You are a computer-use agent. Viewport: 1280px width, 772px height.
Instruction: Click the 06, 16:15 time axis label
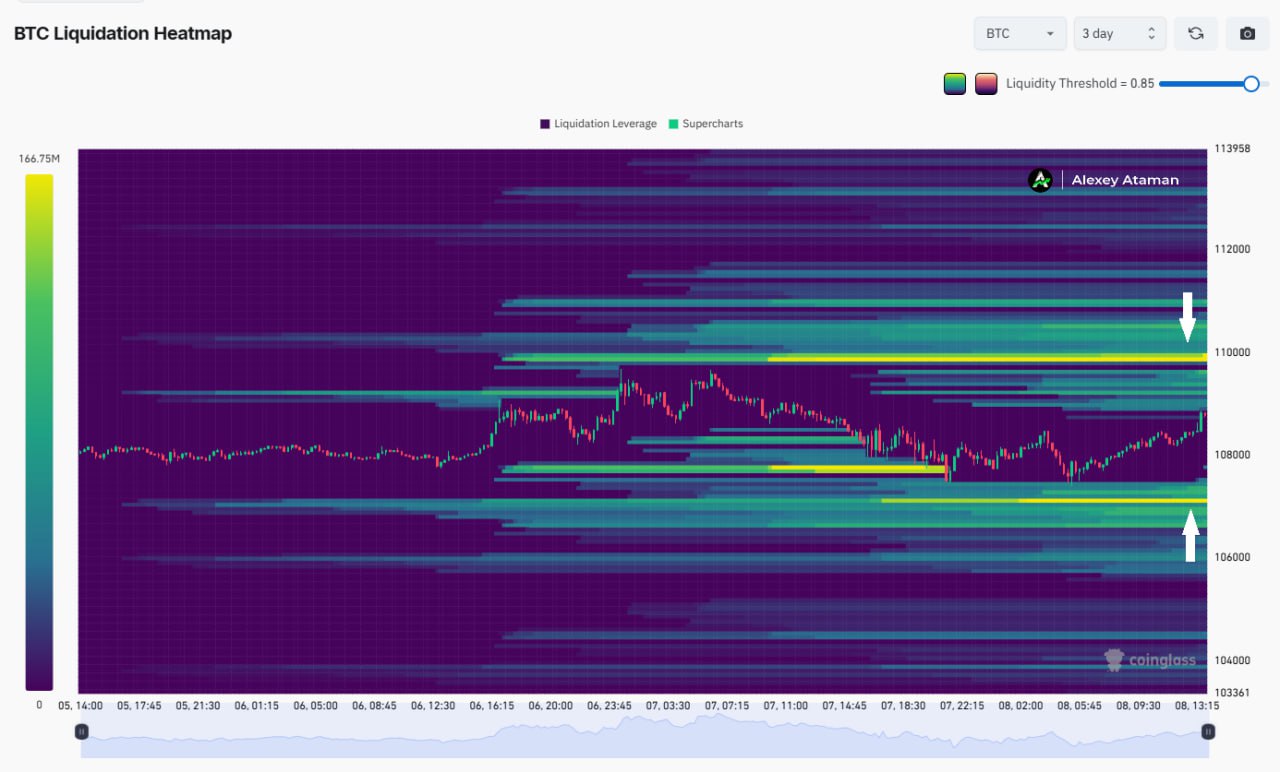pos(492,705)
